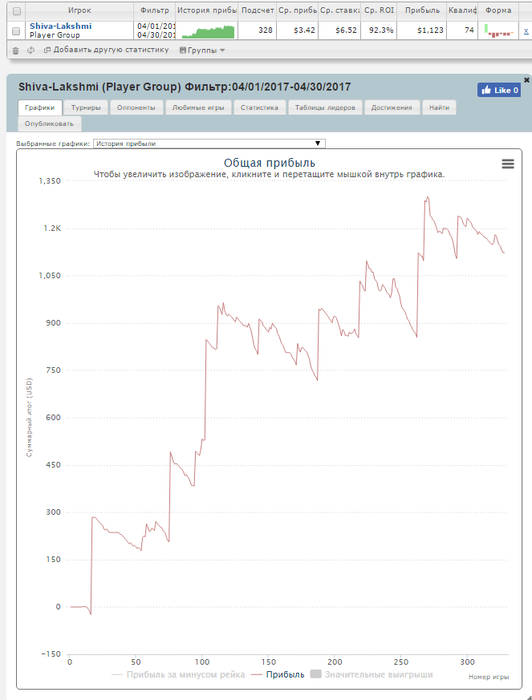Remove the Shiva-Lakshmi row with the x
This screenshot has width=532, height=700.
click(526, 31)
